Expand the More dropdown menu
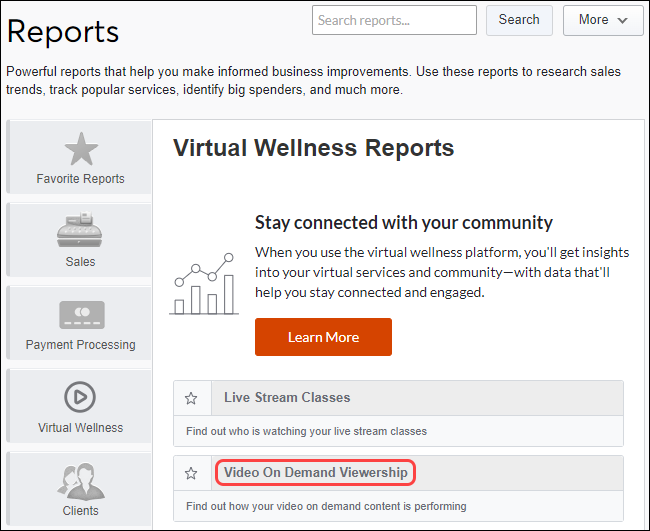 pyautogui.click(x=603, y=20)
